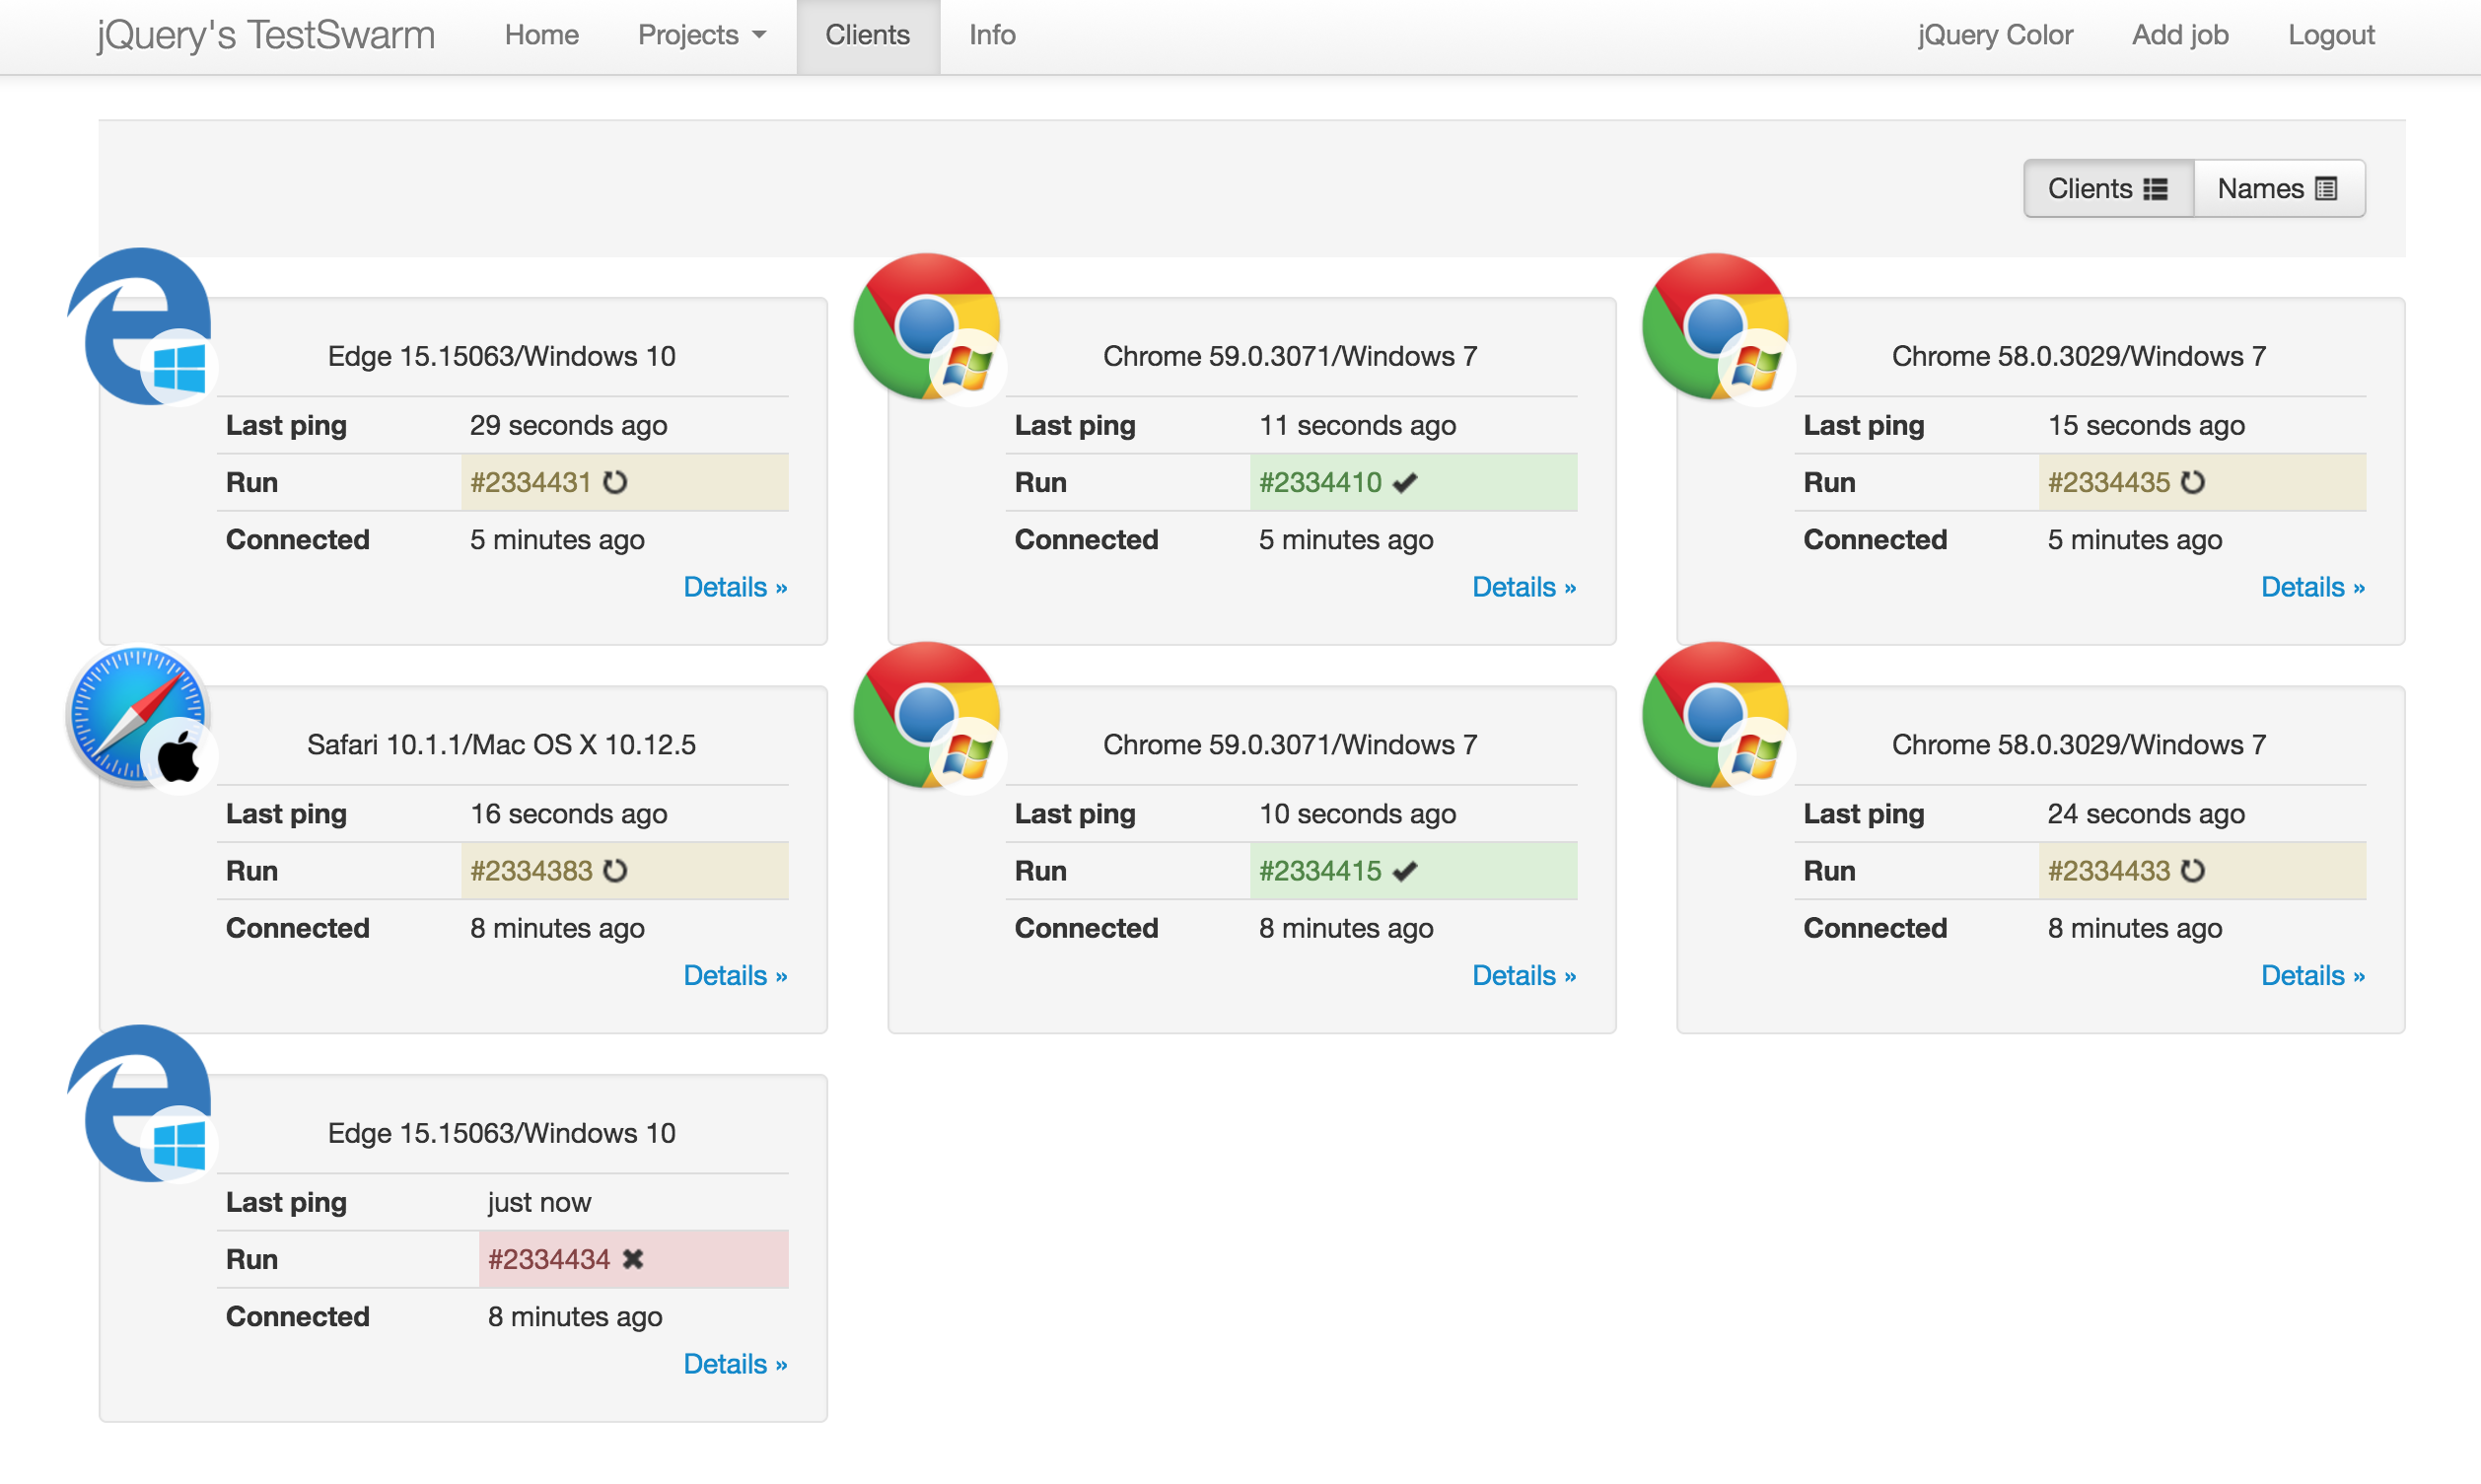Log out via the Logout link
This screenshot has width=2481, height=1484.
pyautogui.click(x=2331, y=35)
